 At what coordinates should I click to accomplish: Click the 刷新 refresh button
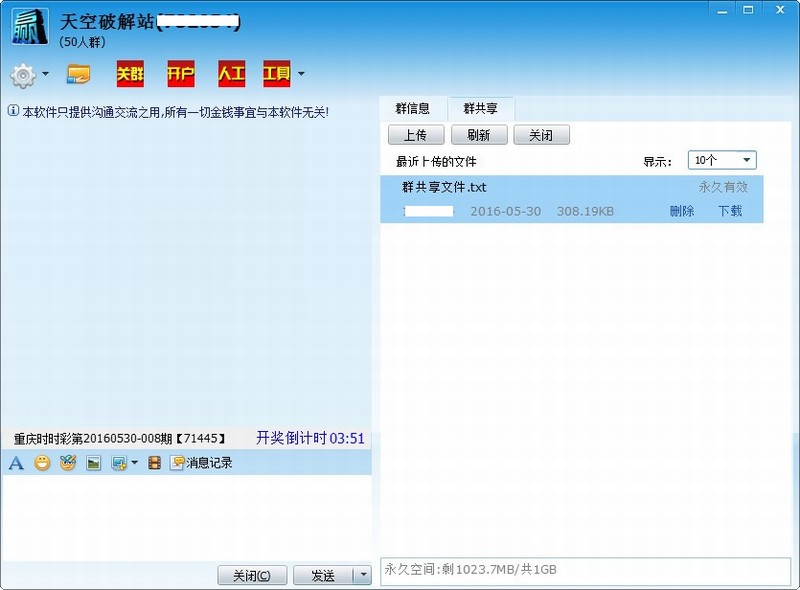click(x=478, y=134)
